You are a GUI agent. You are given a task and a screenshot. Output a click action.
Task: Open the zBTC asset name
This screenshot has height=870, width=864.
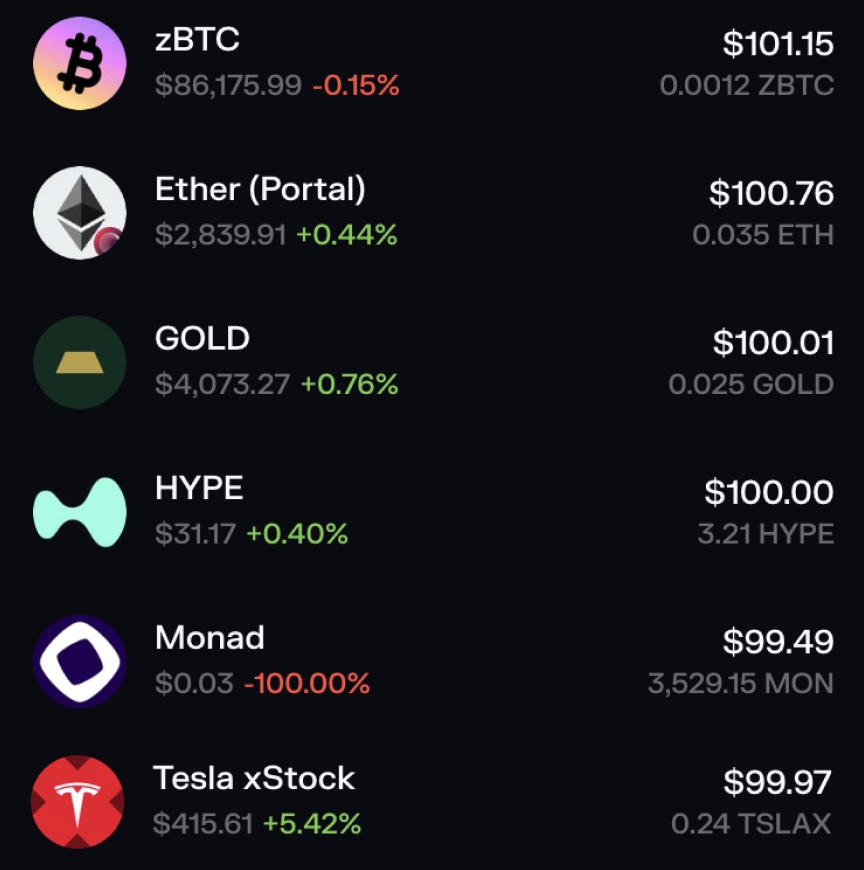point(197,40)
